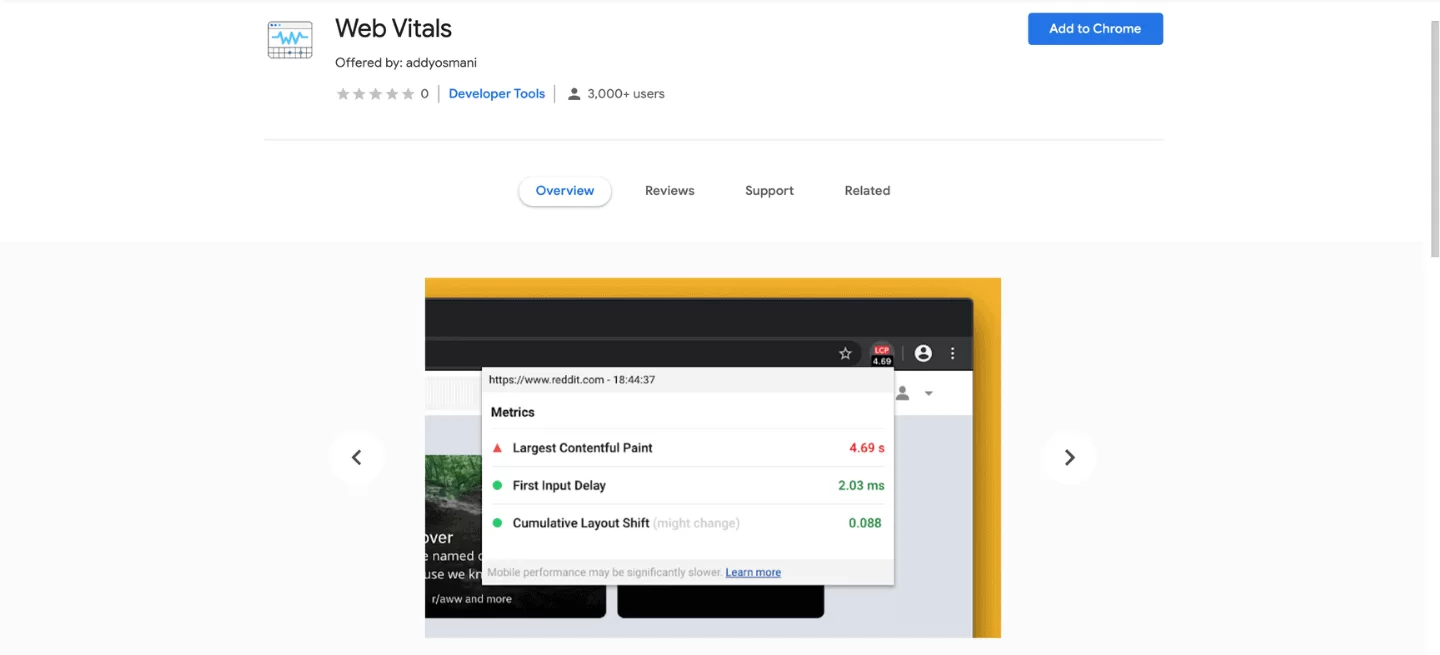Click green dot beside Cumulative Layout Shift
This screenshot has height=655, width=1440.
tap(497, 523)
